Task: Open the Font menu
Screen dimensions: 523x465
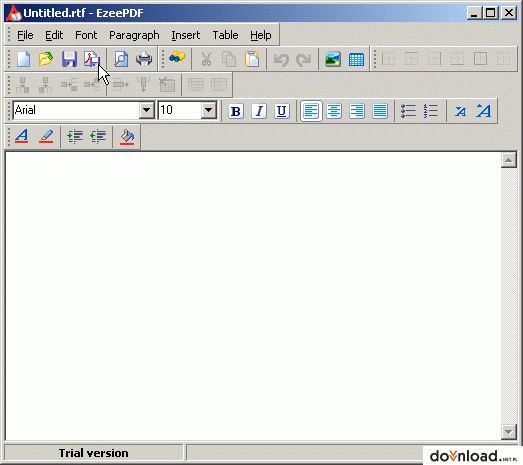Action: [86, 35]
